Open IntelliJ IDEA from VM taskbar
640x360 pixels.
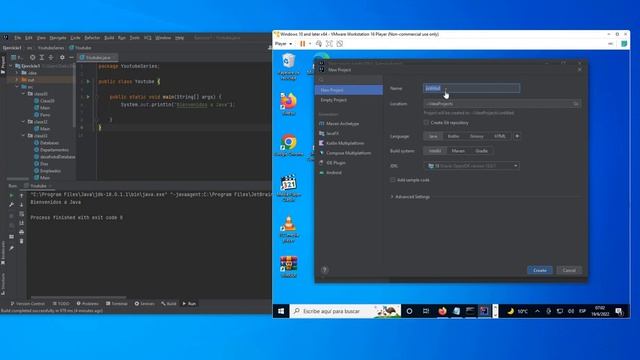coord(484,311)
